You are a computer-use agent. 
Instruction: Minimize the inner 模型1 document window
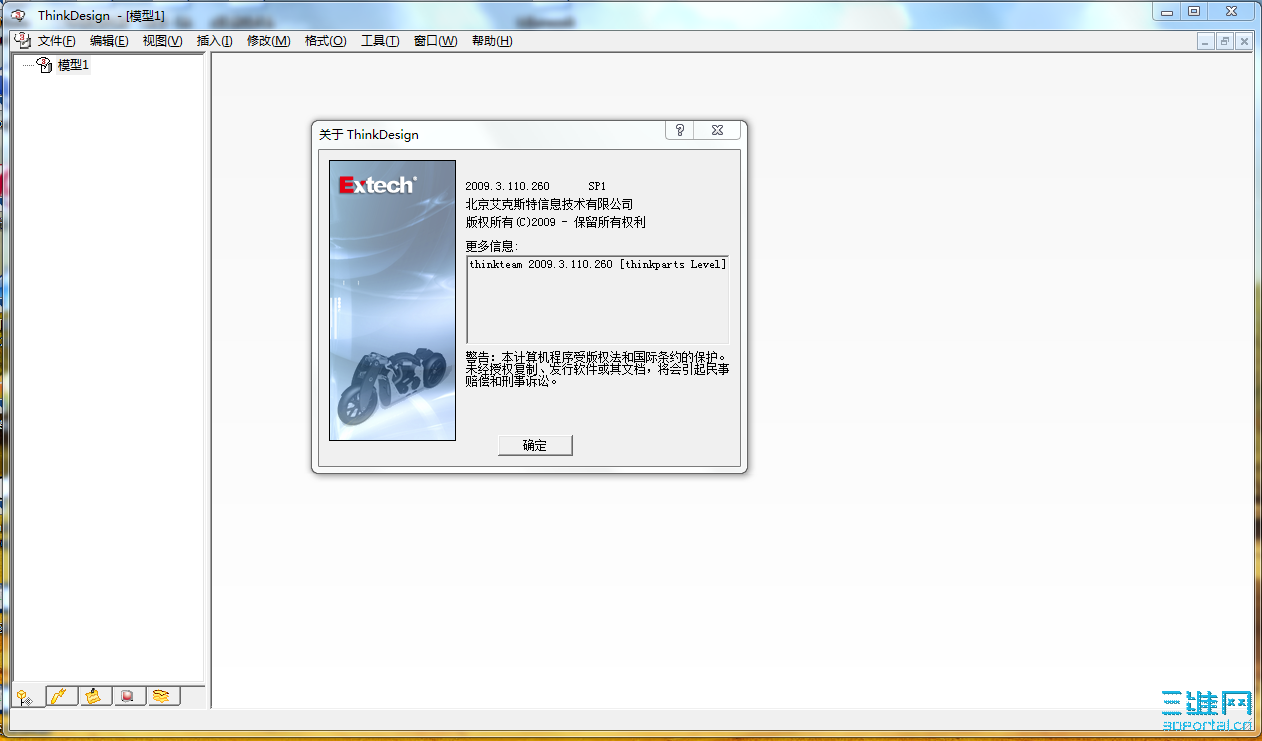point(1206,41)
